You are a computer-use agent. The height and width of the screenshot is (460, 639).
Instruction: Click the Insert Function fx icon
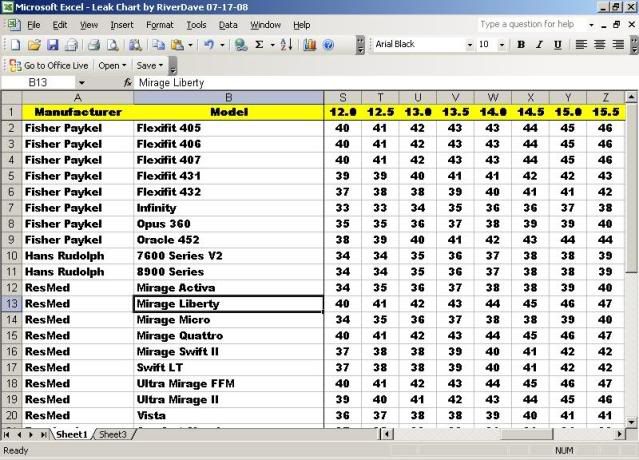(x=128, y=83)
